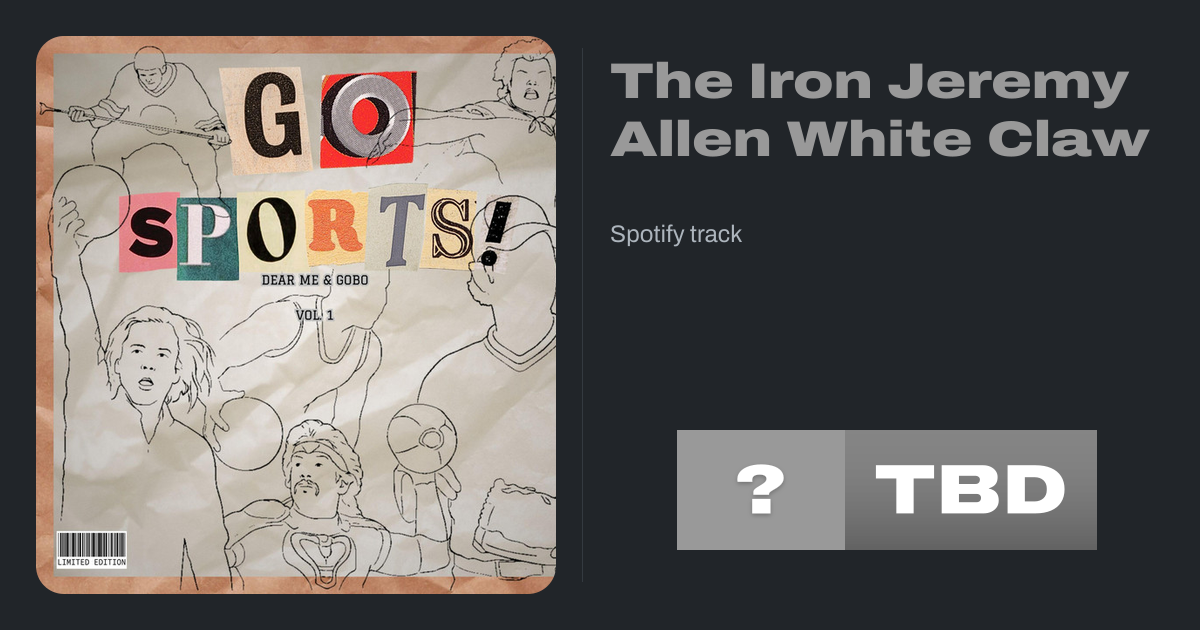Open The Iron Jeremy Allen White Claw title
The height and width of the screenshot is (630, 1200).
879,111
